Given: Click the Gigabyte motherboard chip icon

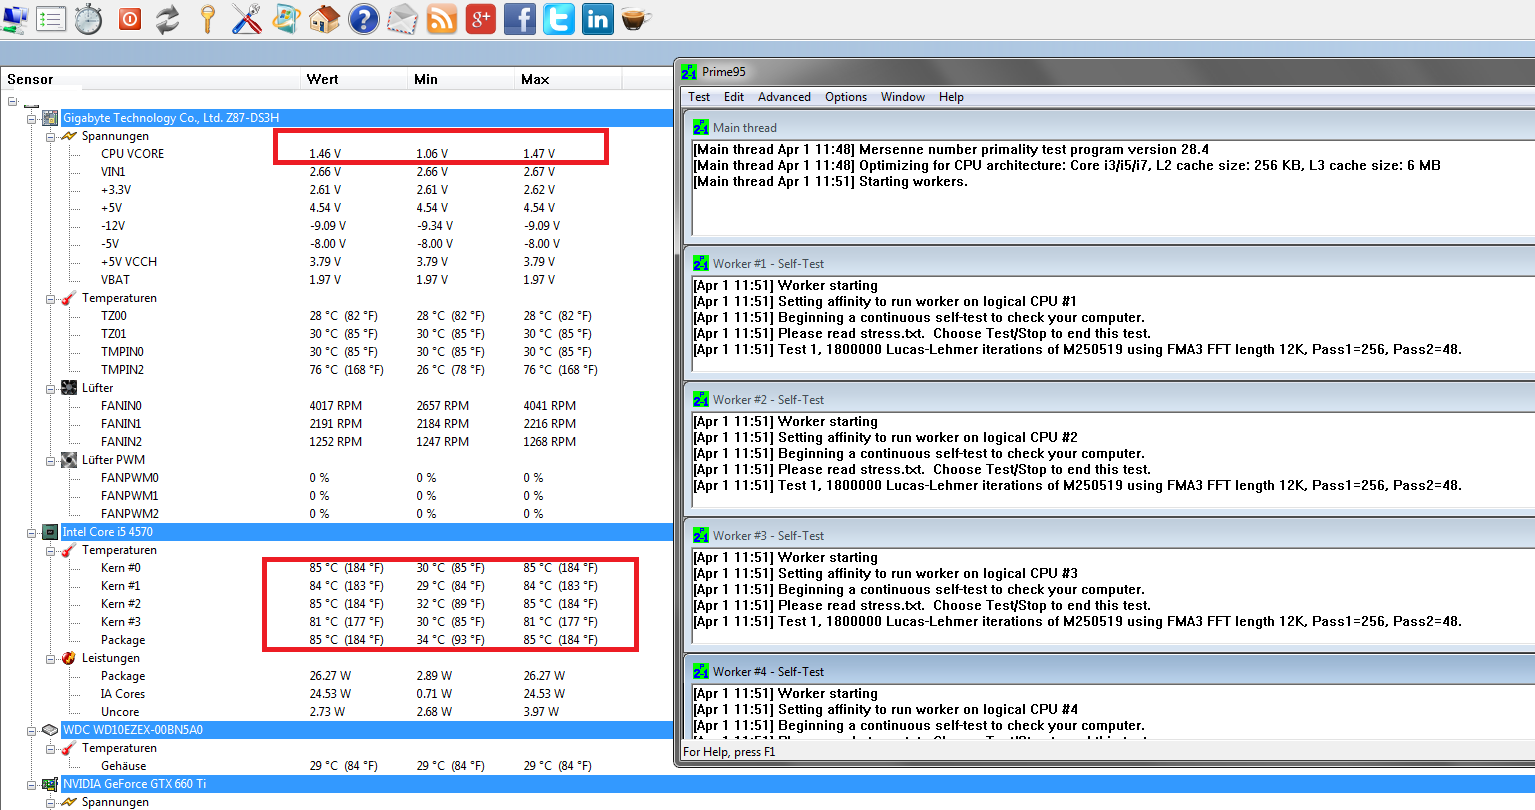Looking at the screenshot, I should click(50, 118).
